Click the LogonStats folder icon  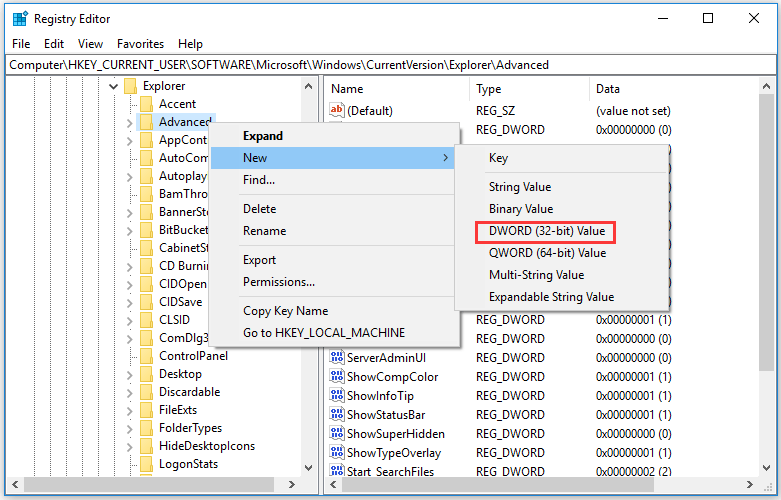[x=146, y=464]
